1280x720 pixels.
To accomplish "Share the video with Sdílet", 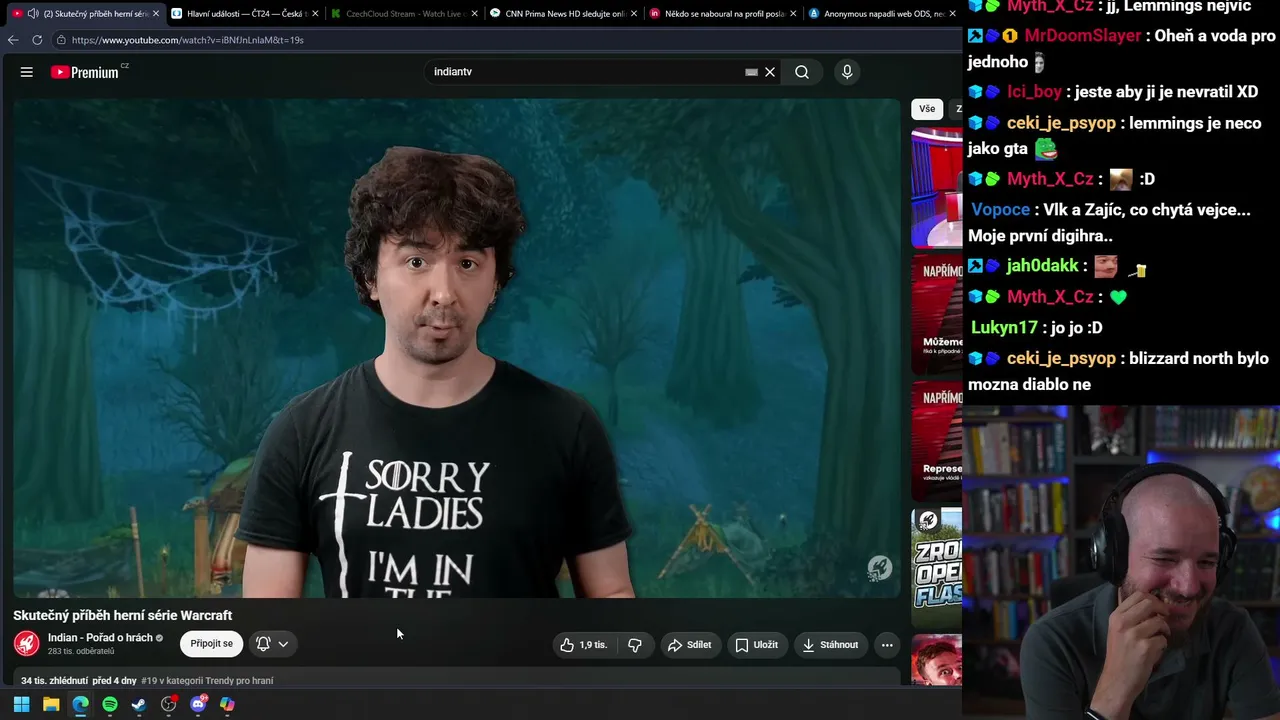I will [690, 645].
